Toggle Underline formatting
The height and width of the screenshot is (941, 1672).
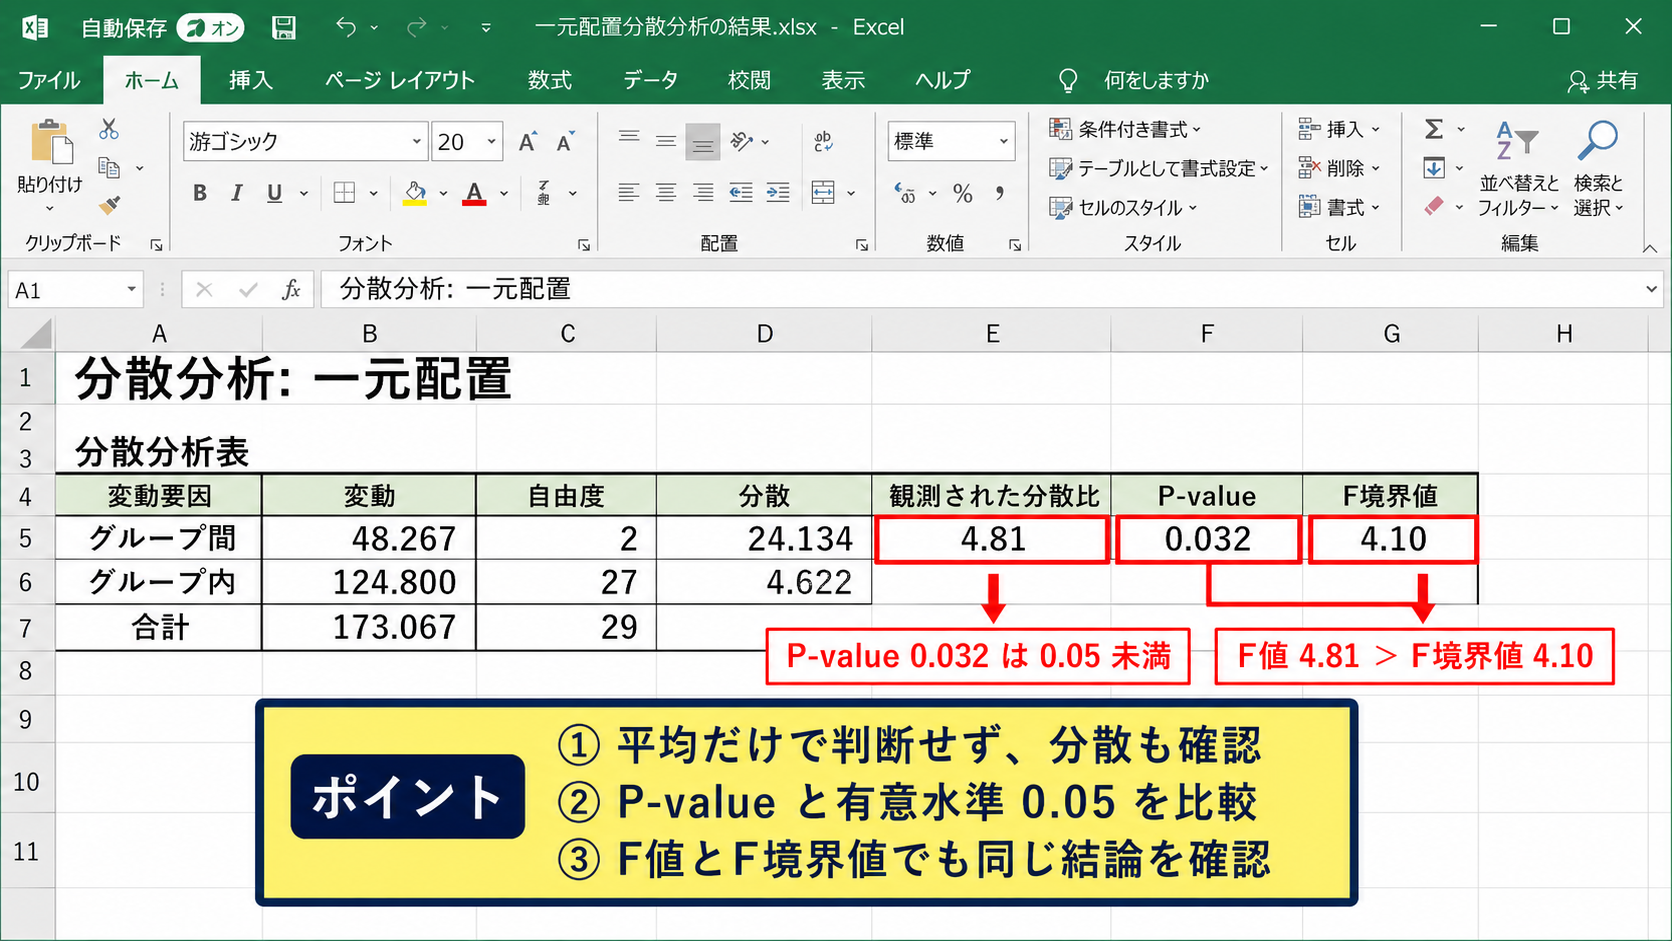(x=274, y=193)
